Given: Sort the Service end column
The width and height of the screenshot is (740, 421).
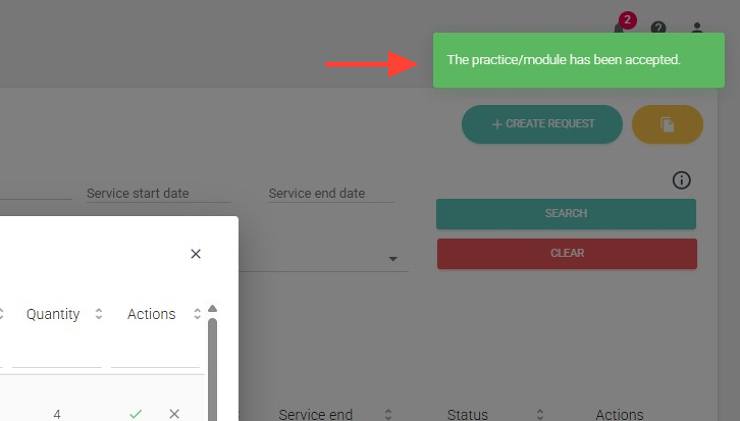Looking at the screenshot, I should tap(387, 414).
